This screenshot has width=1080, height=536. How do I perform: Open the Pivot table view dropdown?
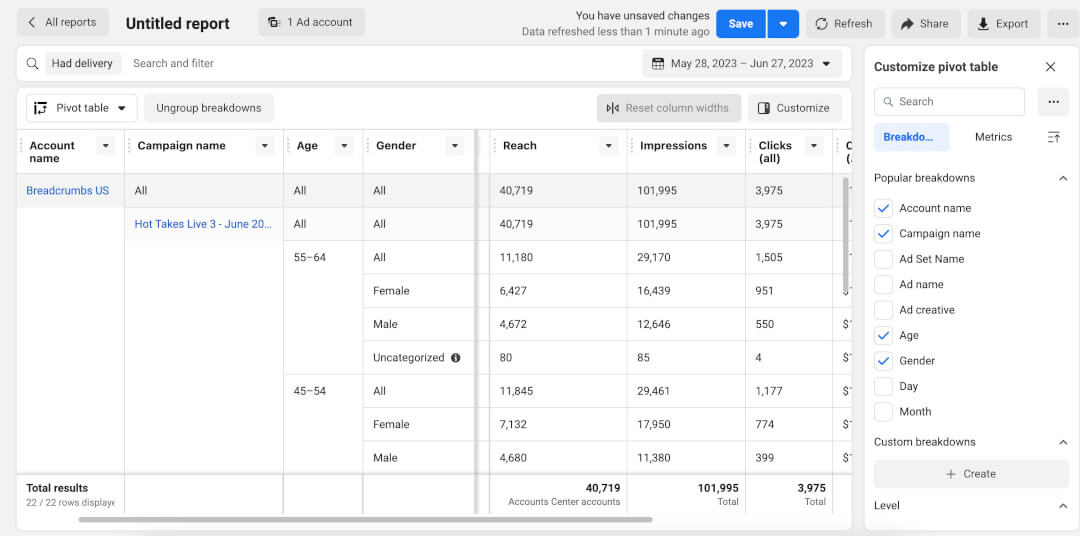coord(82,108)
